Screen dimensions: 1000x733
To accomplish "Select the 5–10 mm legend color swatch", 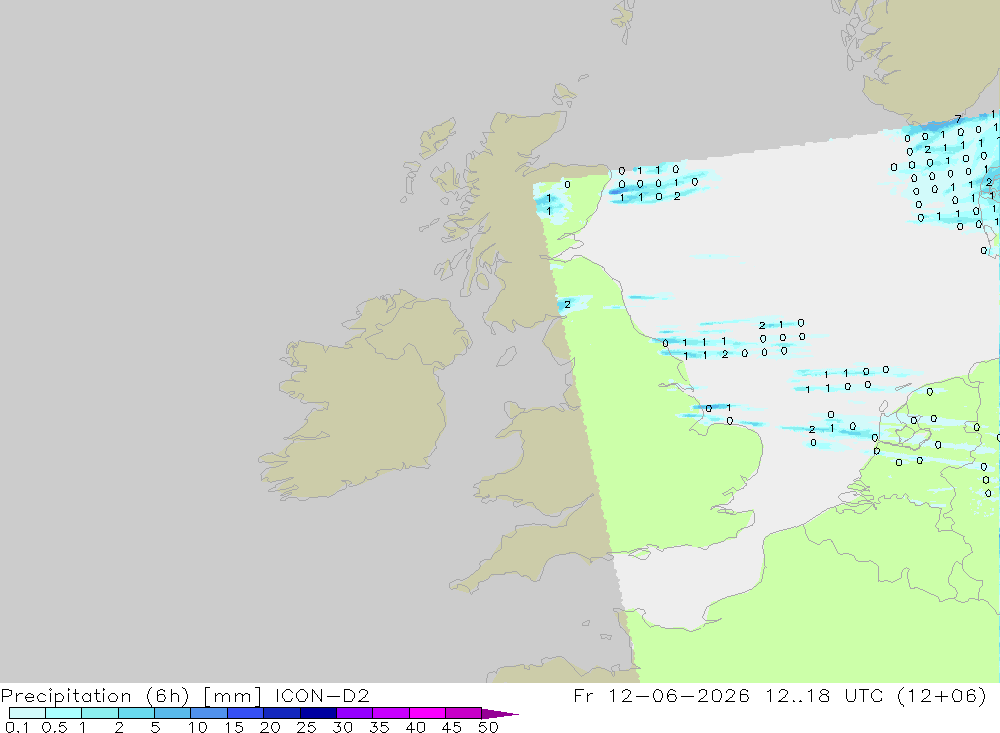I will click(172, 713).
